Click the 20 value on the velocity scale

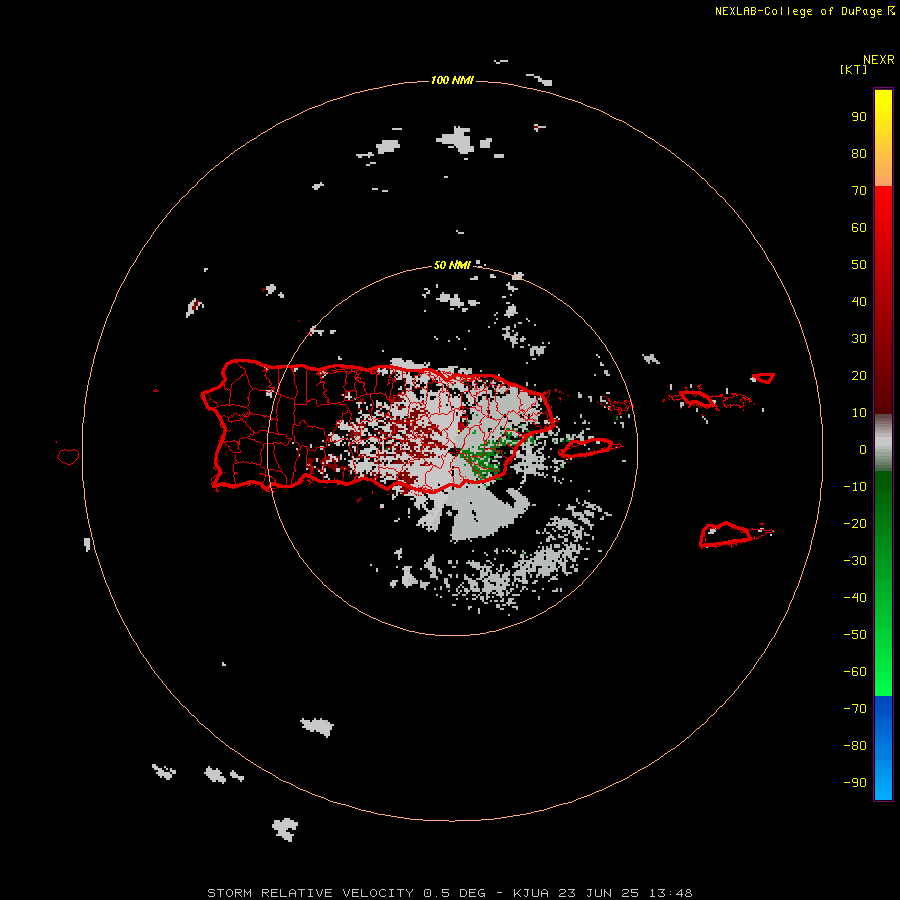(859, 376)
